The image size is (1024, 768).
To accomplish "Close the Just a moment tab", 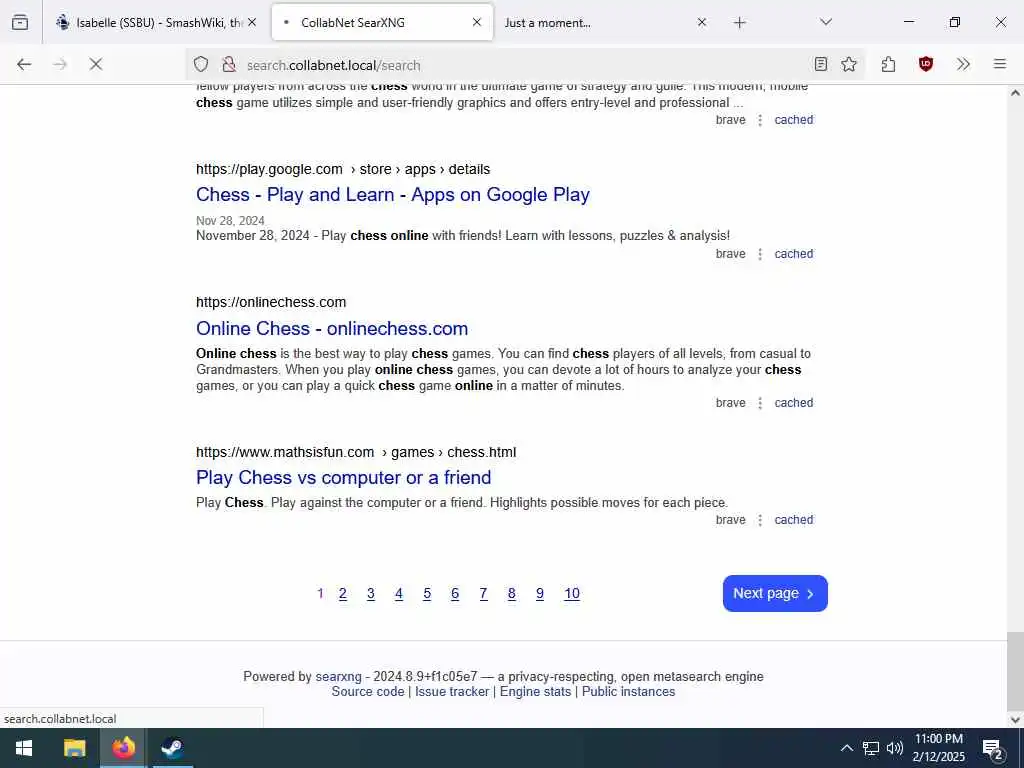I will click(702, 22).
